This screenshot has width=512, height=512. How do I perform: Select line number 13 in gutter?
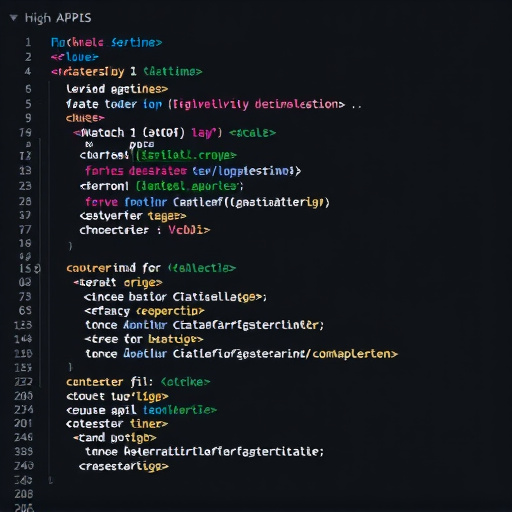(x=25, y=170)
